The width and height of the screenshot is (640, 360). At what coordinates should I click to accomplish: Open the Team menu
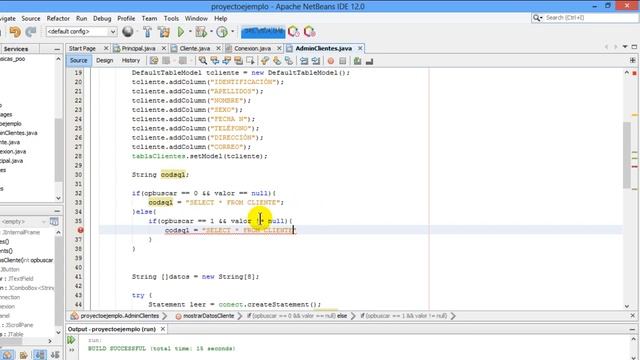tap(149, 18)
